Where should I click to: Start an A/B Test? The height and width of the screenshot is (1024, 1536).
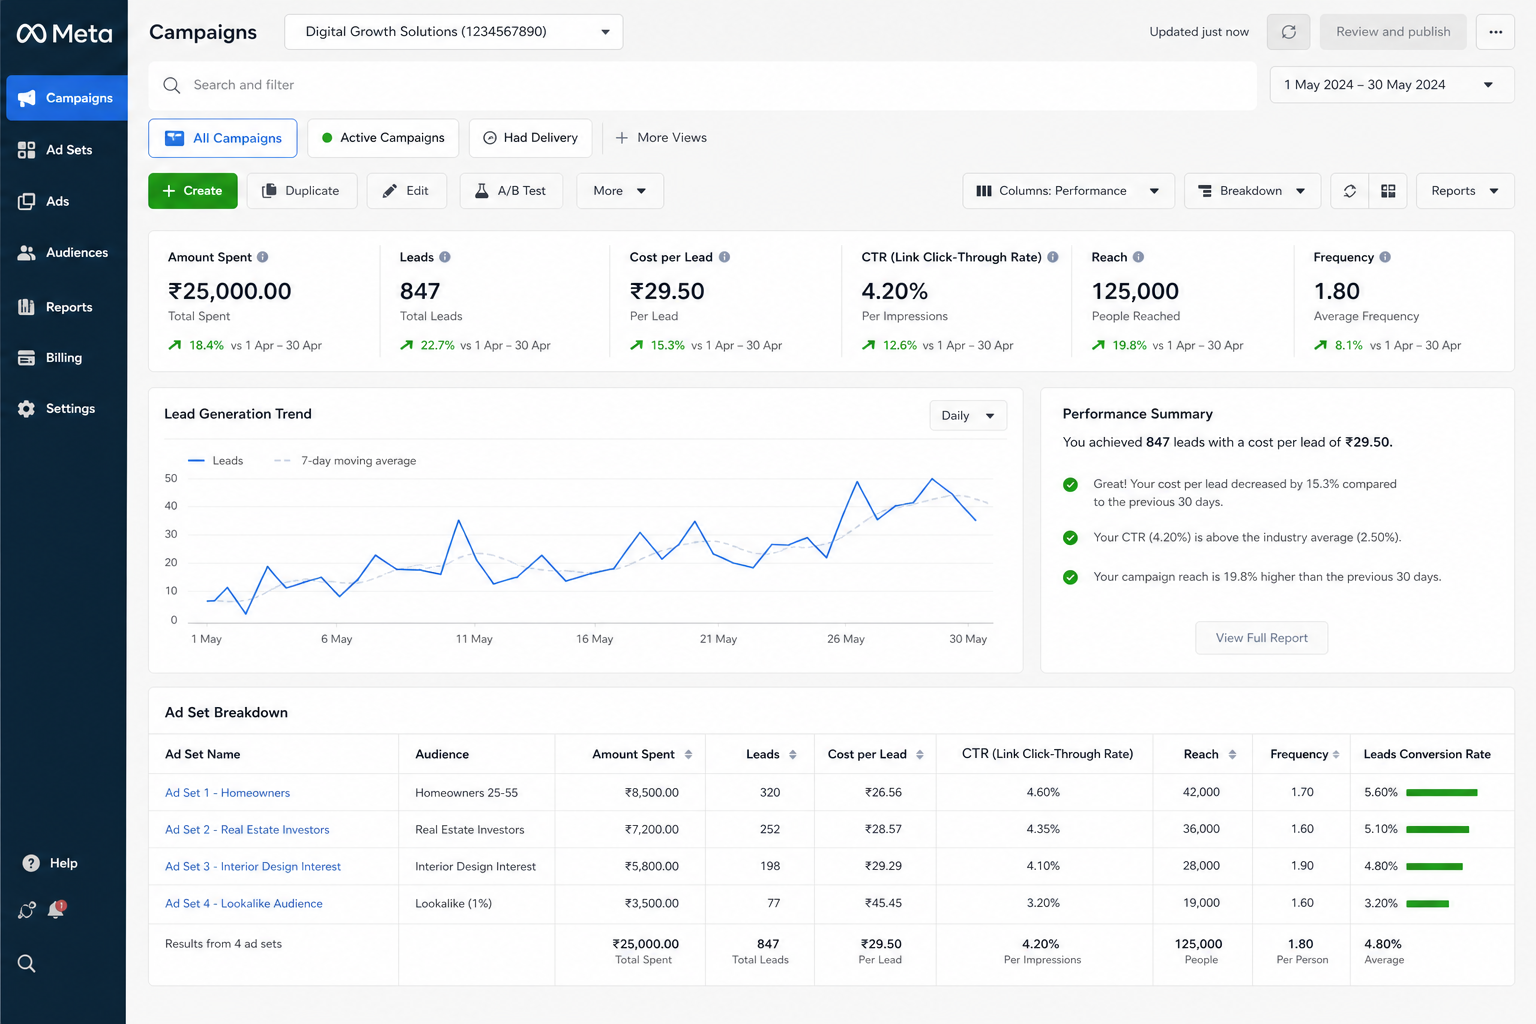[x=511, y=191]
